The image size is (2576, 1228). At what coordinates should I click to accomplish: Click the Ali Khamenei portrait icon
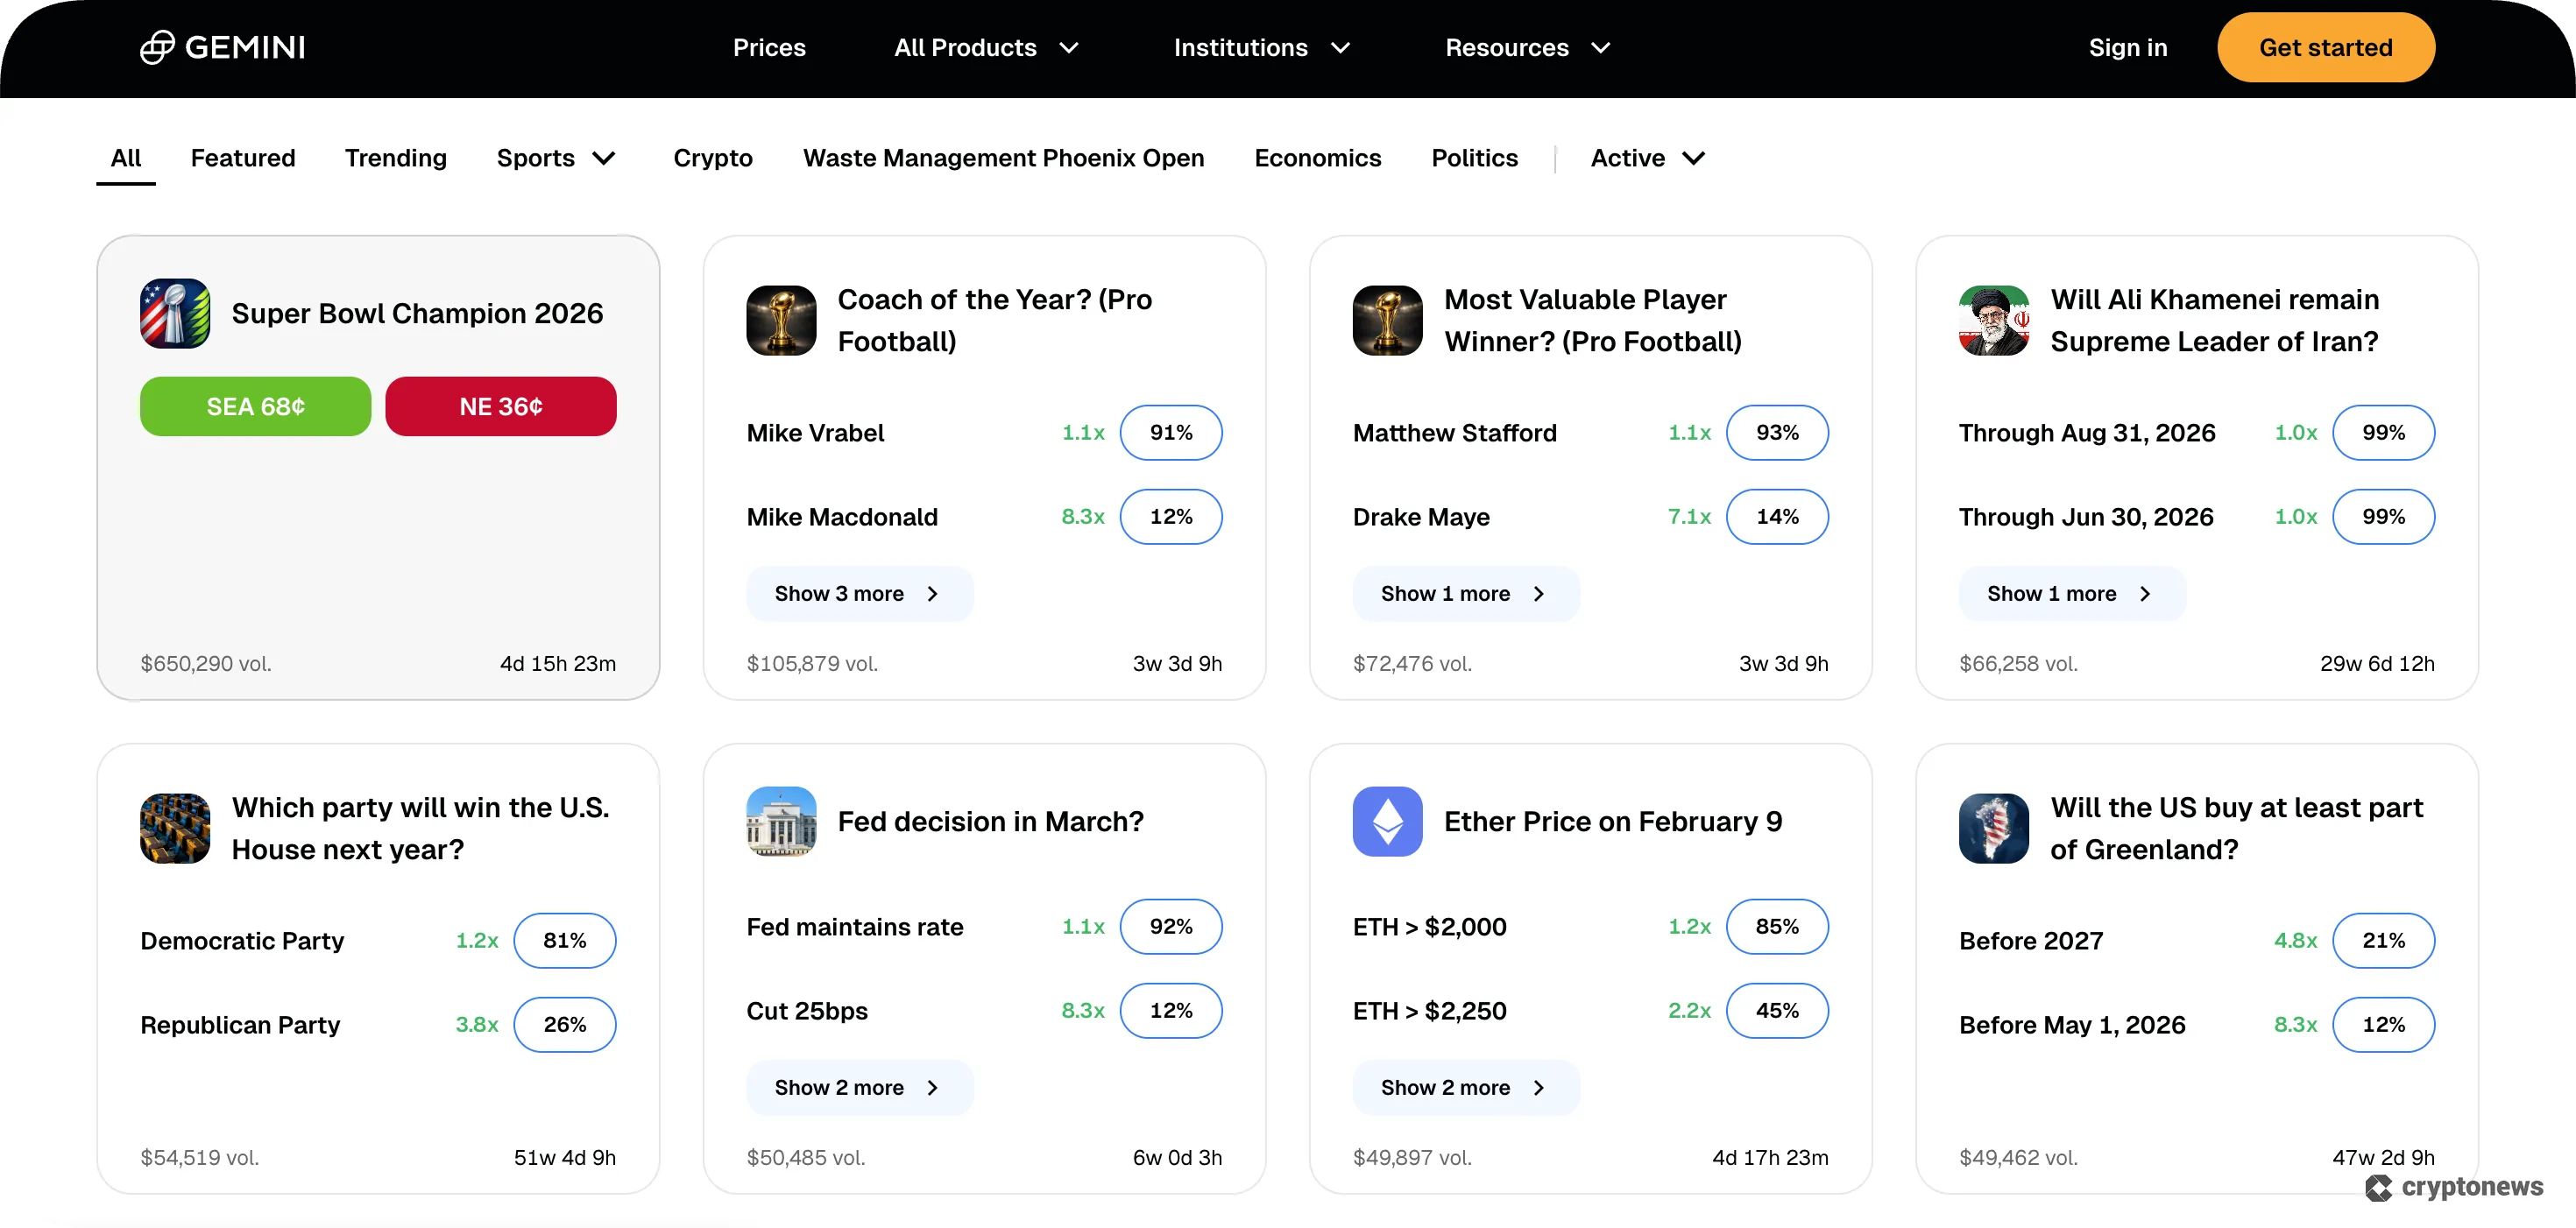tap(1993, 320)
